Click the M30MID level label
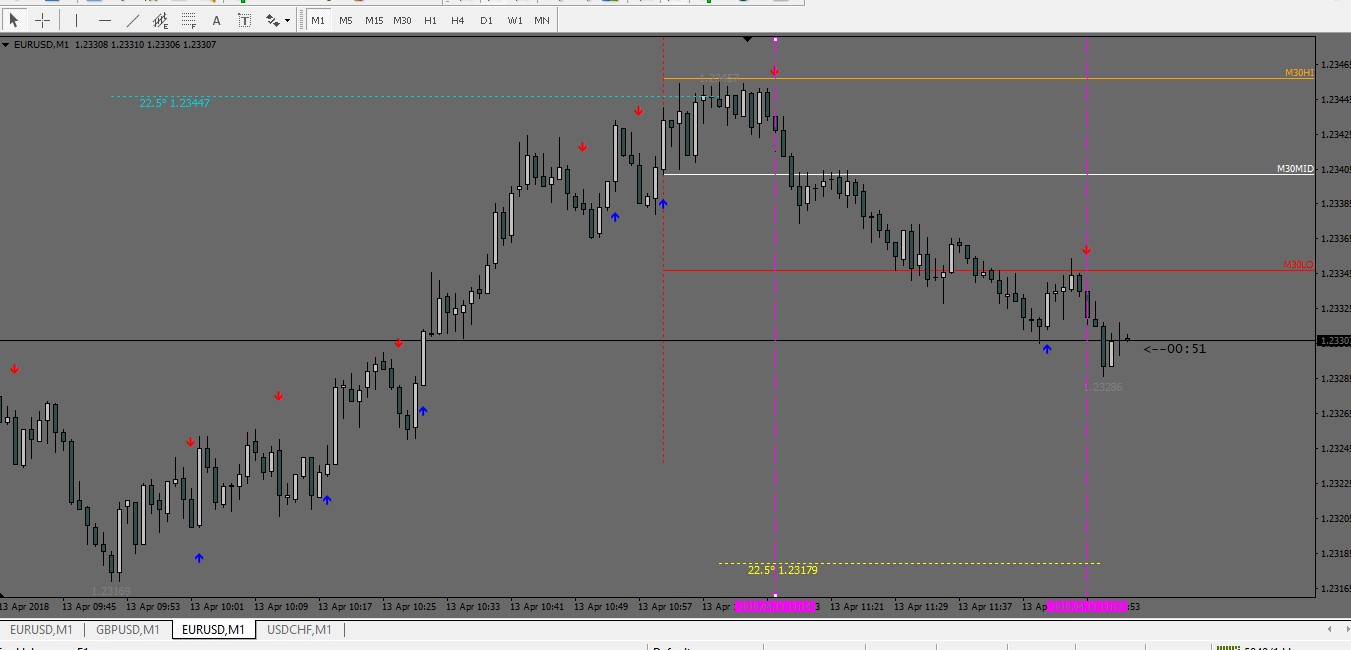Viewport: 1351px width, 650px height. (x=1295, y=169)
